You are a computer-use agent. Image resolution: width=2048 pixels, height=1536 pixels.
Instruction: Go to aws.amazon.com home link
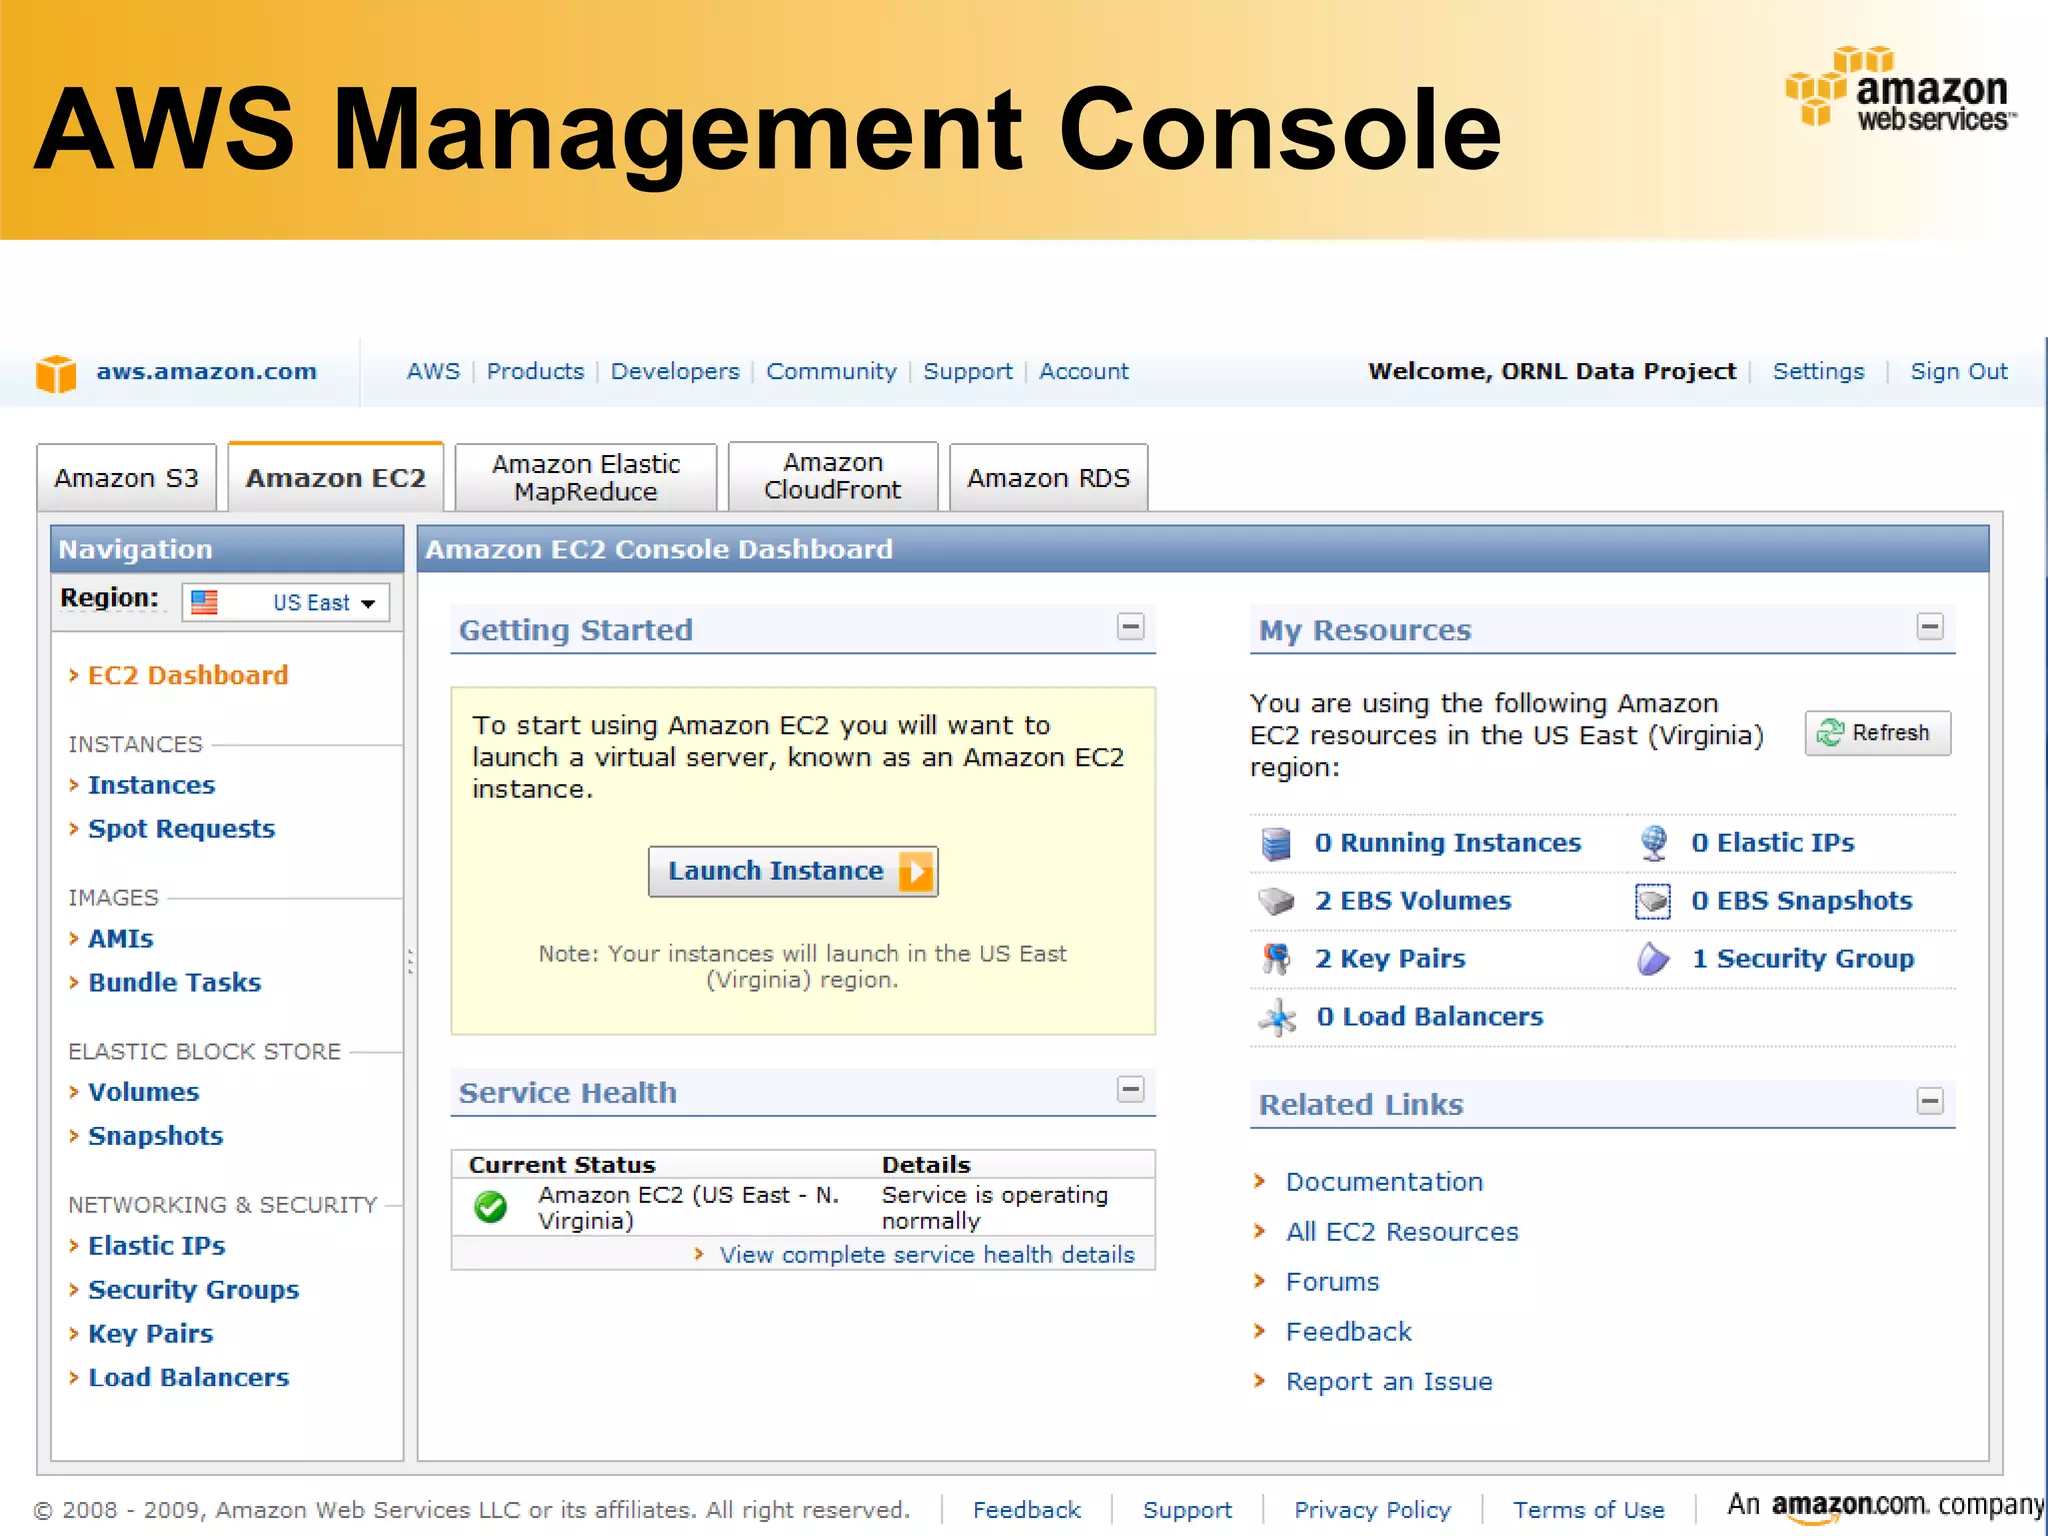(x=206, y=371)
